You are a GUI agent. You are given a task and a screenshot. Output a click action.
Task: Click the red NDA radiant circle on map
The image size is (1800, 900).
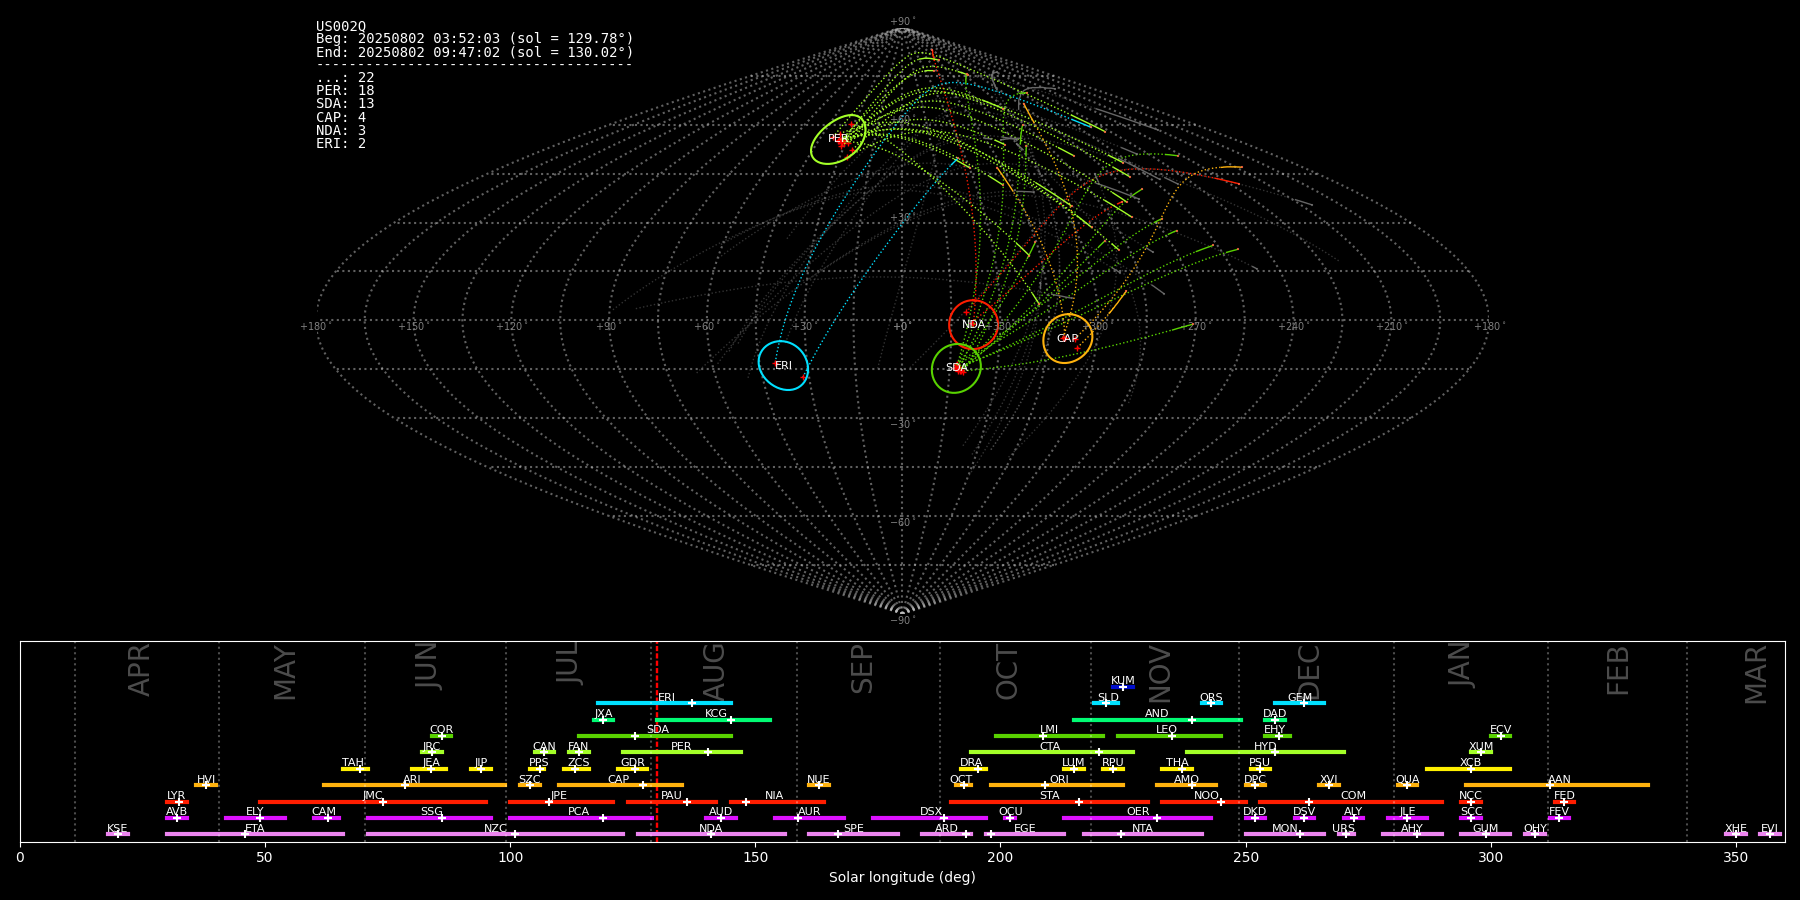pos(973,325)
